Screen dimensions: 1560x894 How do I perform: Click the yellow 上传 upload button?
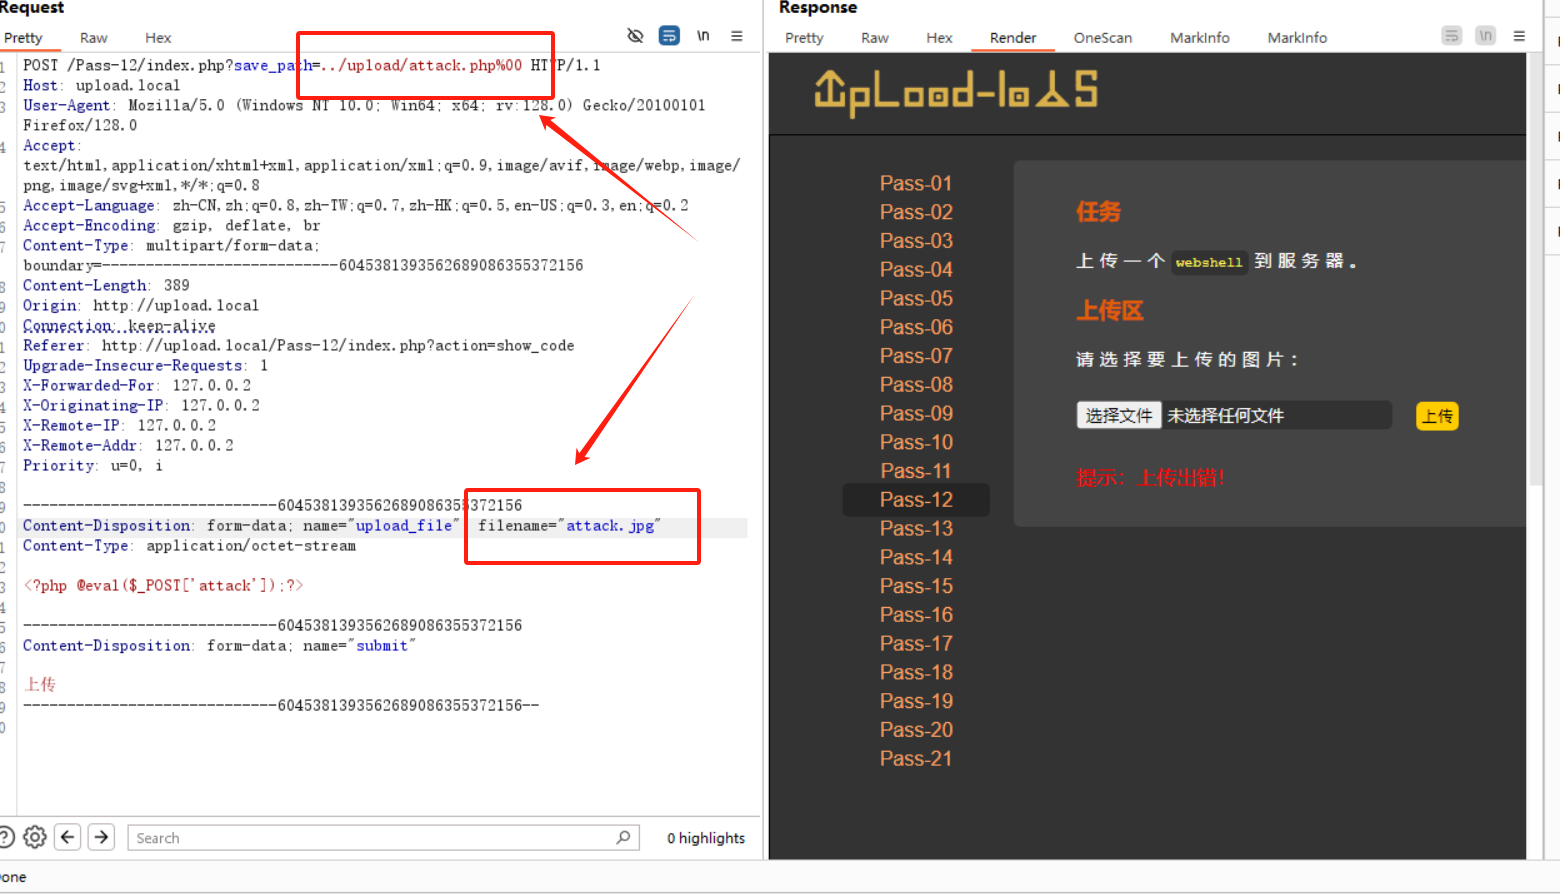coord(1437,416)
